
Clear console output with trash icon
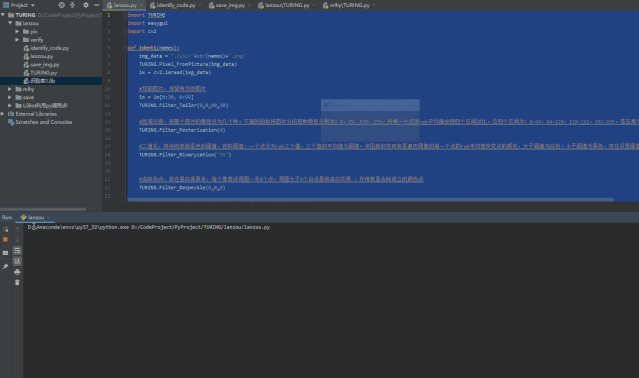click(x=17, y=282)
